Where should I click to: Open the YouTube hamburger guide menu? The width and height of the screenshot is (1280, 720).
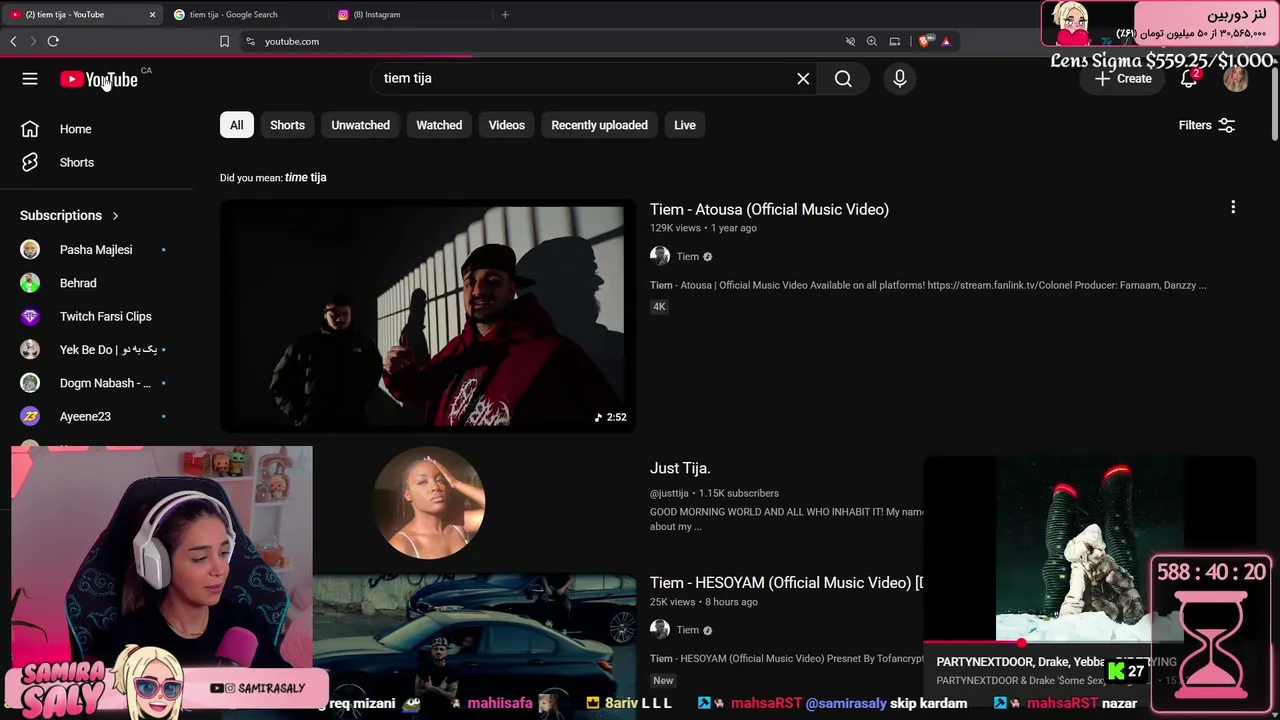pos(30,79)
